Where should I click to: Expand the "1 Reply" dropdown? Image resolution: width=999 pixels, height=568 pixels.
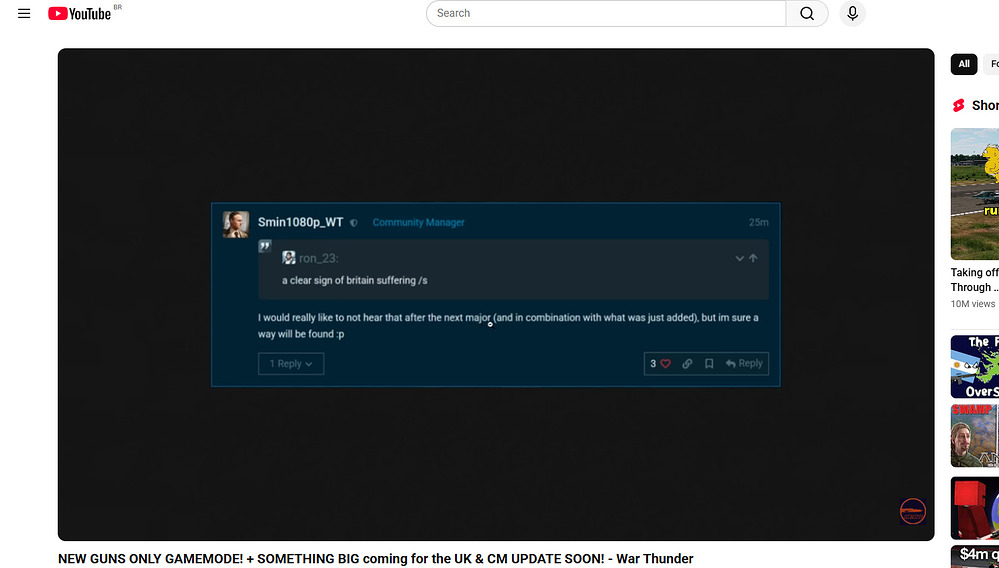[x=291, y=364]
